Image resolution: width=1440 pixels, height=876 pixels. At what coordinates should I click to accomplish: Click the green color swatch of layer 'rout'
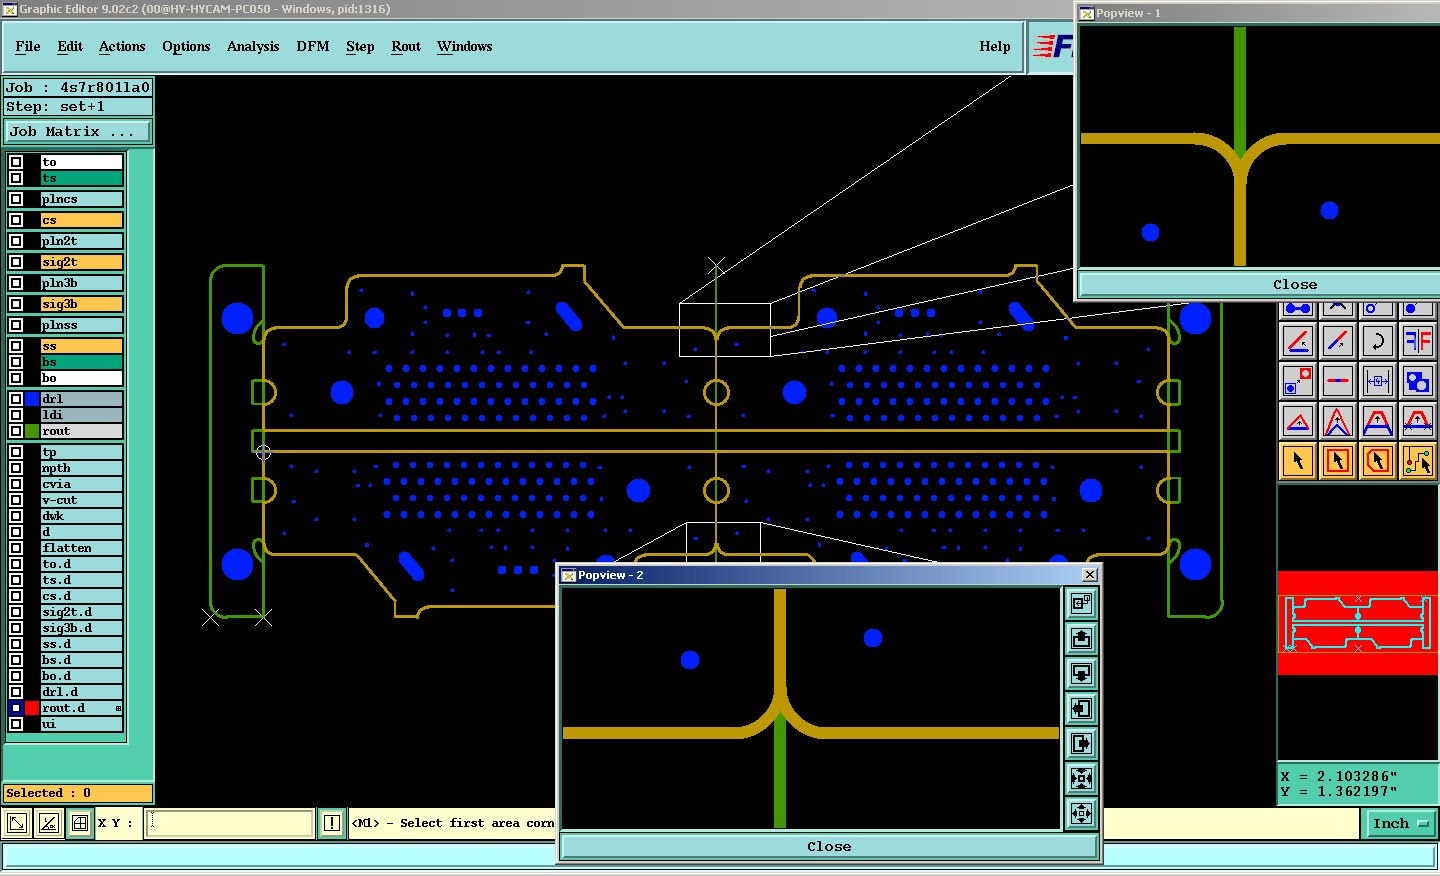[x=32, y=431]
